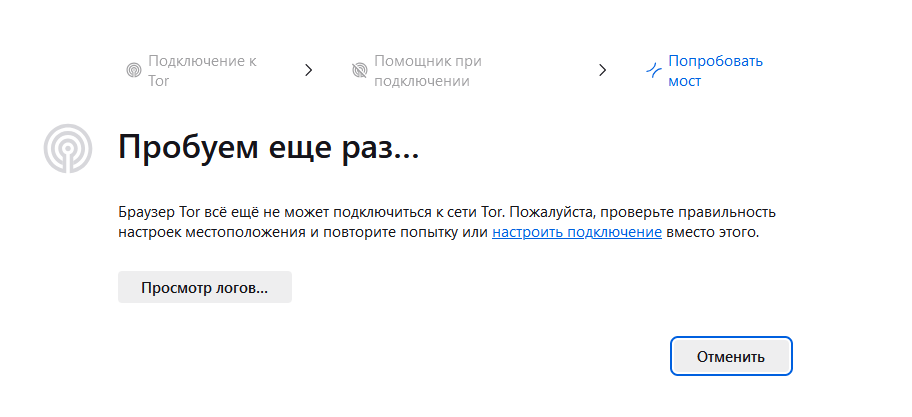
Task: Click the crossed-out onion icon beside 'Помощник при подключении'
Action: [x=359, y=71]
